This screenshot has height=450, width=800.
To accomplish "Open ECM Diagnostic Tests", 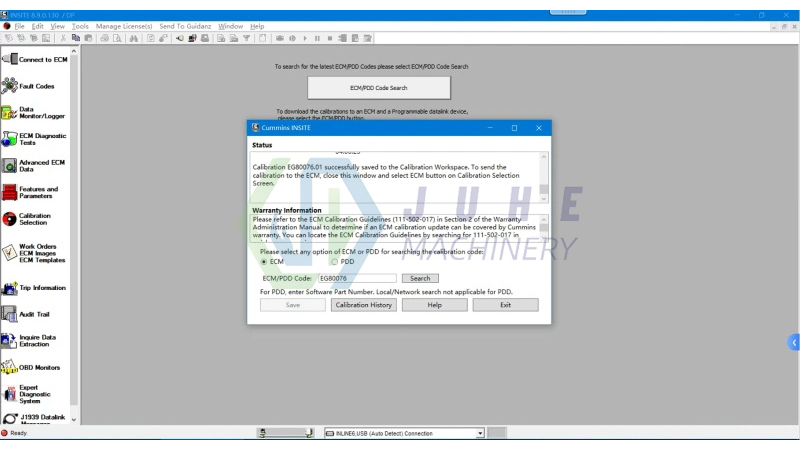I will (34, 139).
